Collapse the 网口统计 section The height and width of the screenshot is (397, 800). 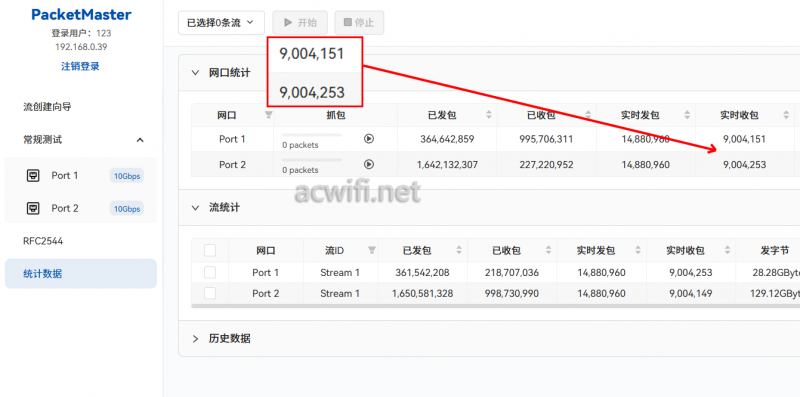pos(195,72)
